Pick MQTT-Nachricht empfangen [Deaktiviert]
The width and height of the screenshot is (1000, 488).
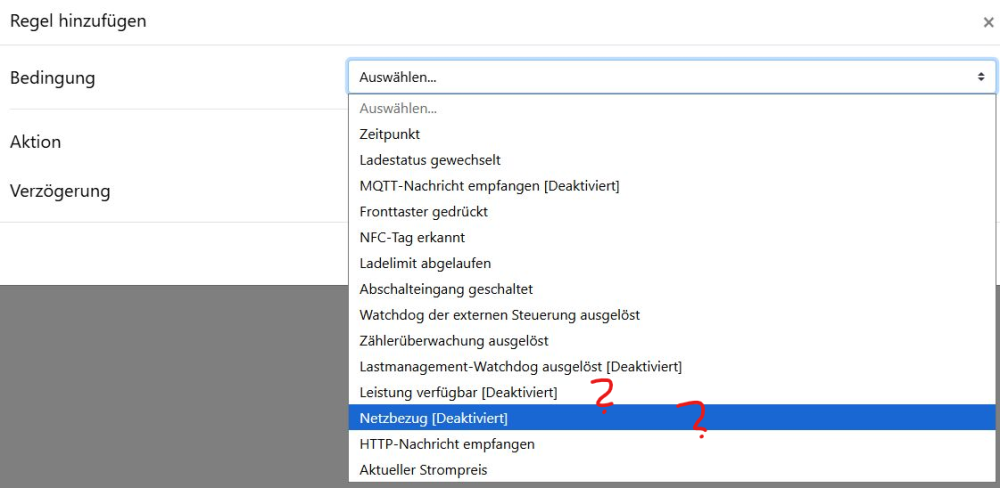[489, 186]
